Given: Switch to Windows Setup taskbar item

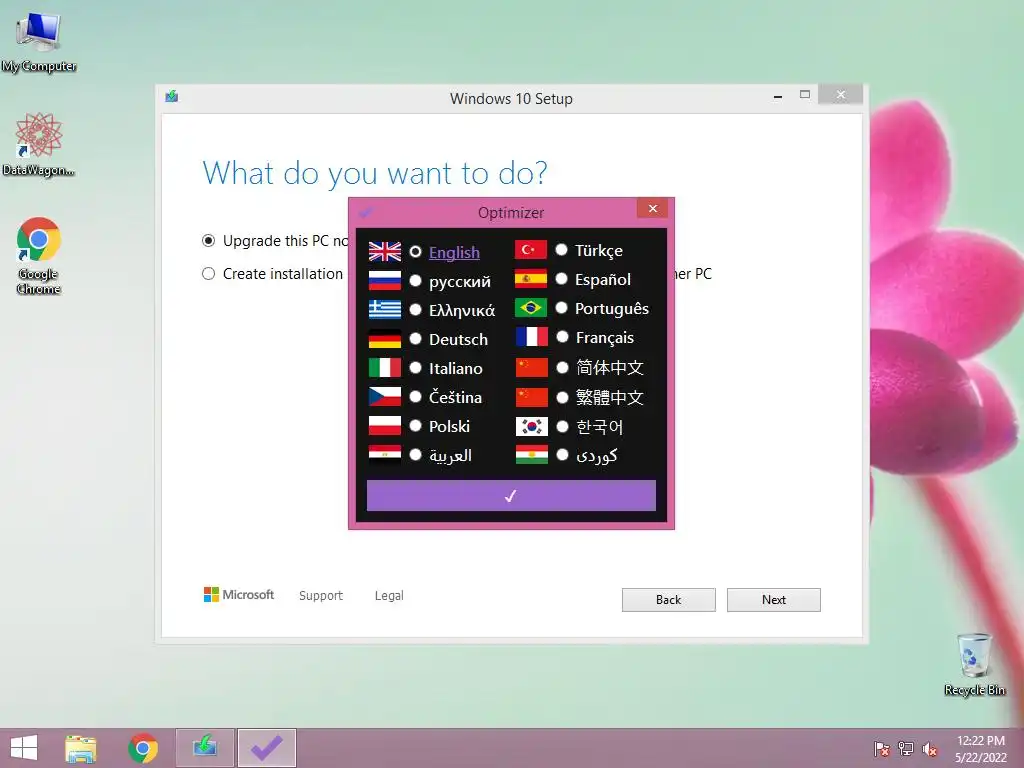Looking at the screenshot, I should tap(205, 748).
